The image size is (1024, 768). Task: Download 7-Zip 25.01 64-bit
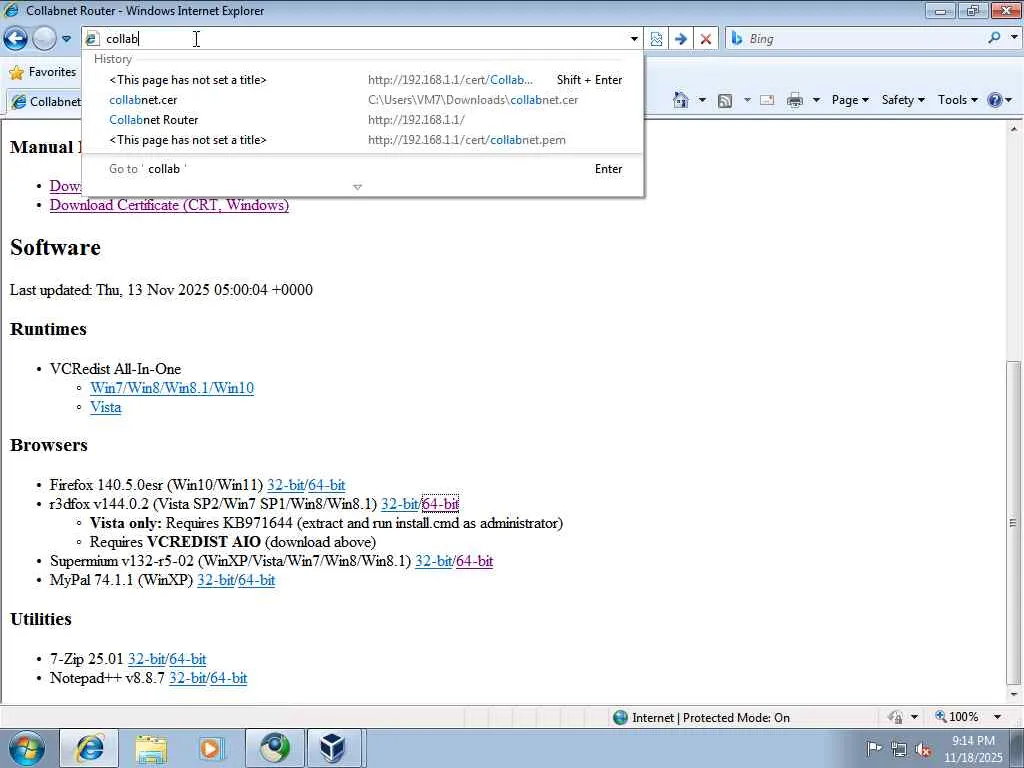click(187, 659)
